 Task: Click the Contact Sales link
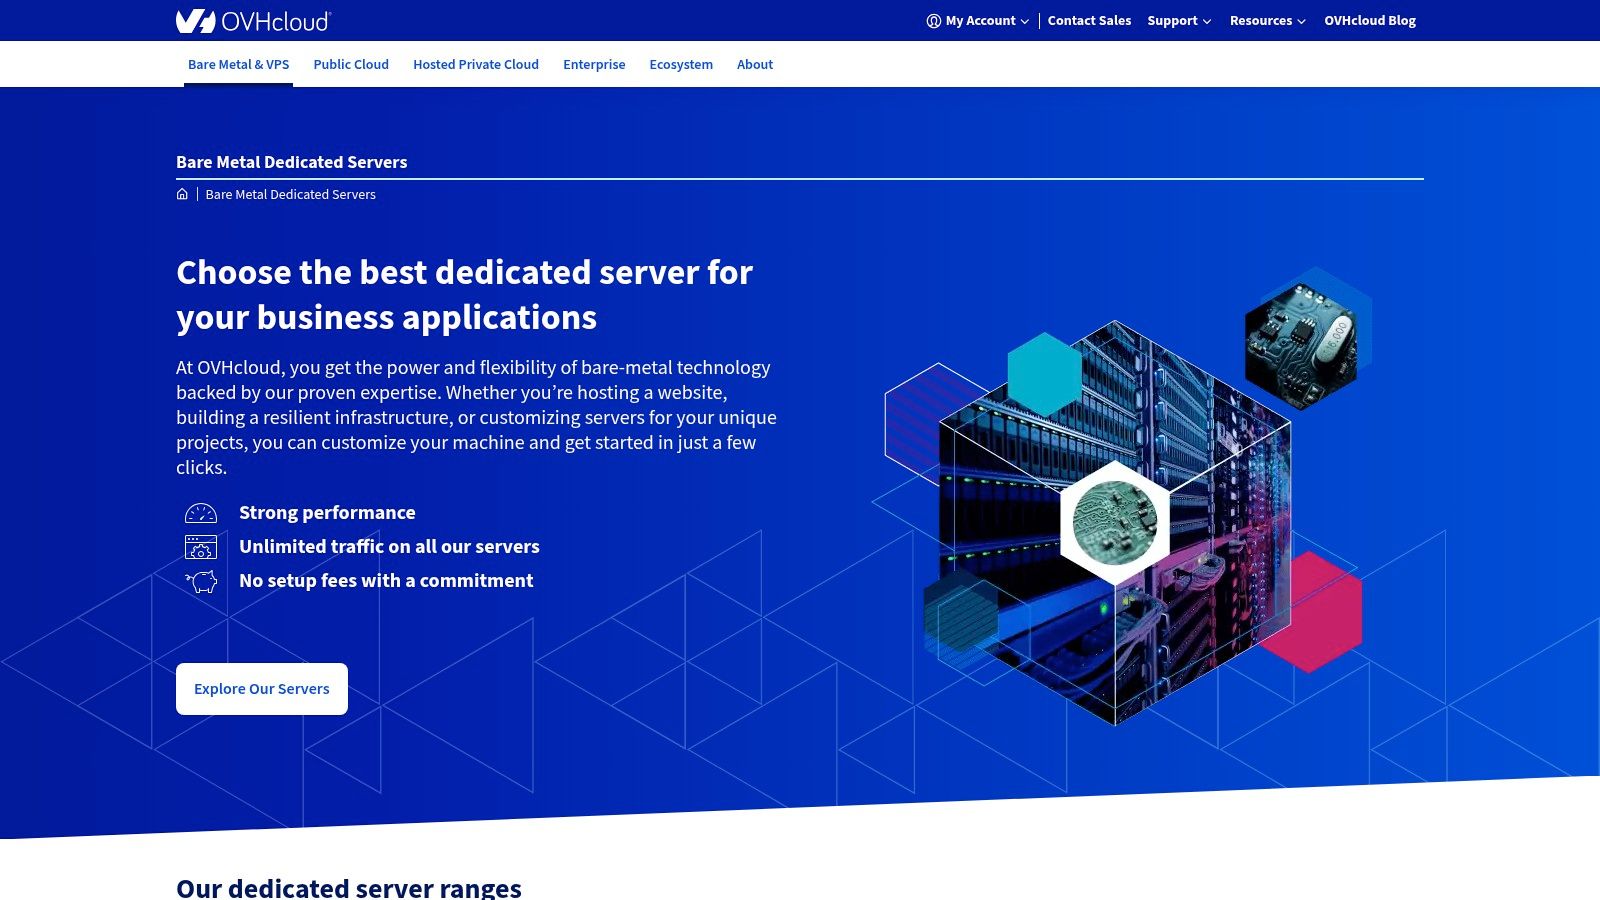click(1089, 21)
